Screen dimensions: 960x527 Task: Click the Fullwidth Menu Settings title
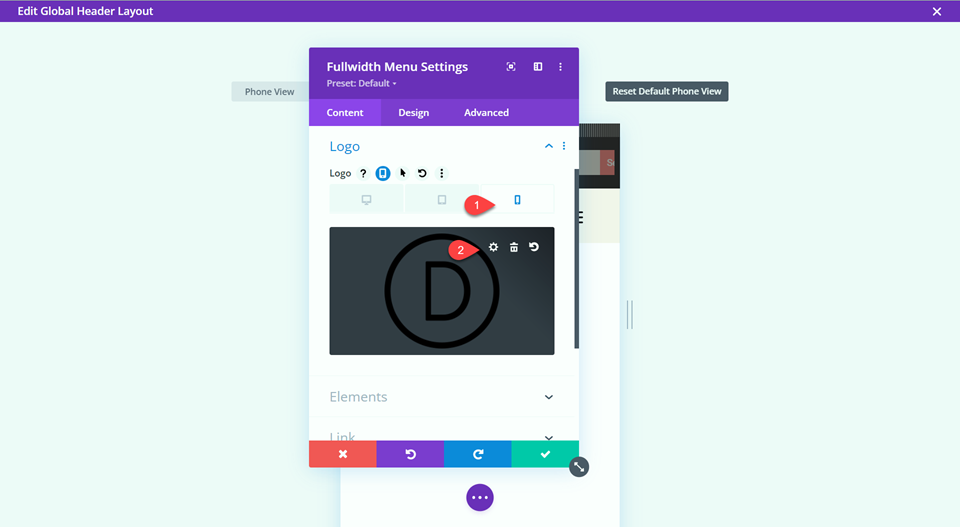coord(397,67)
